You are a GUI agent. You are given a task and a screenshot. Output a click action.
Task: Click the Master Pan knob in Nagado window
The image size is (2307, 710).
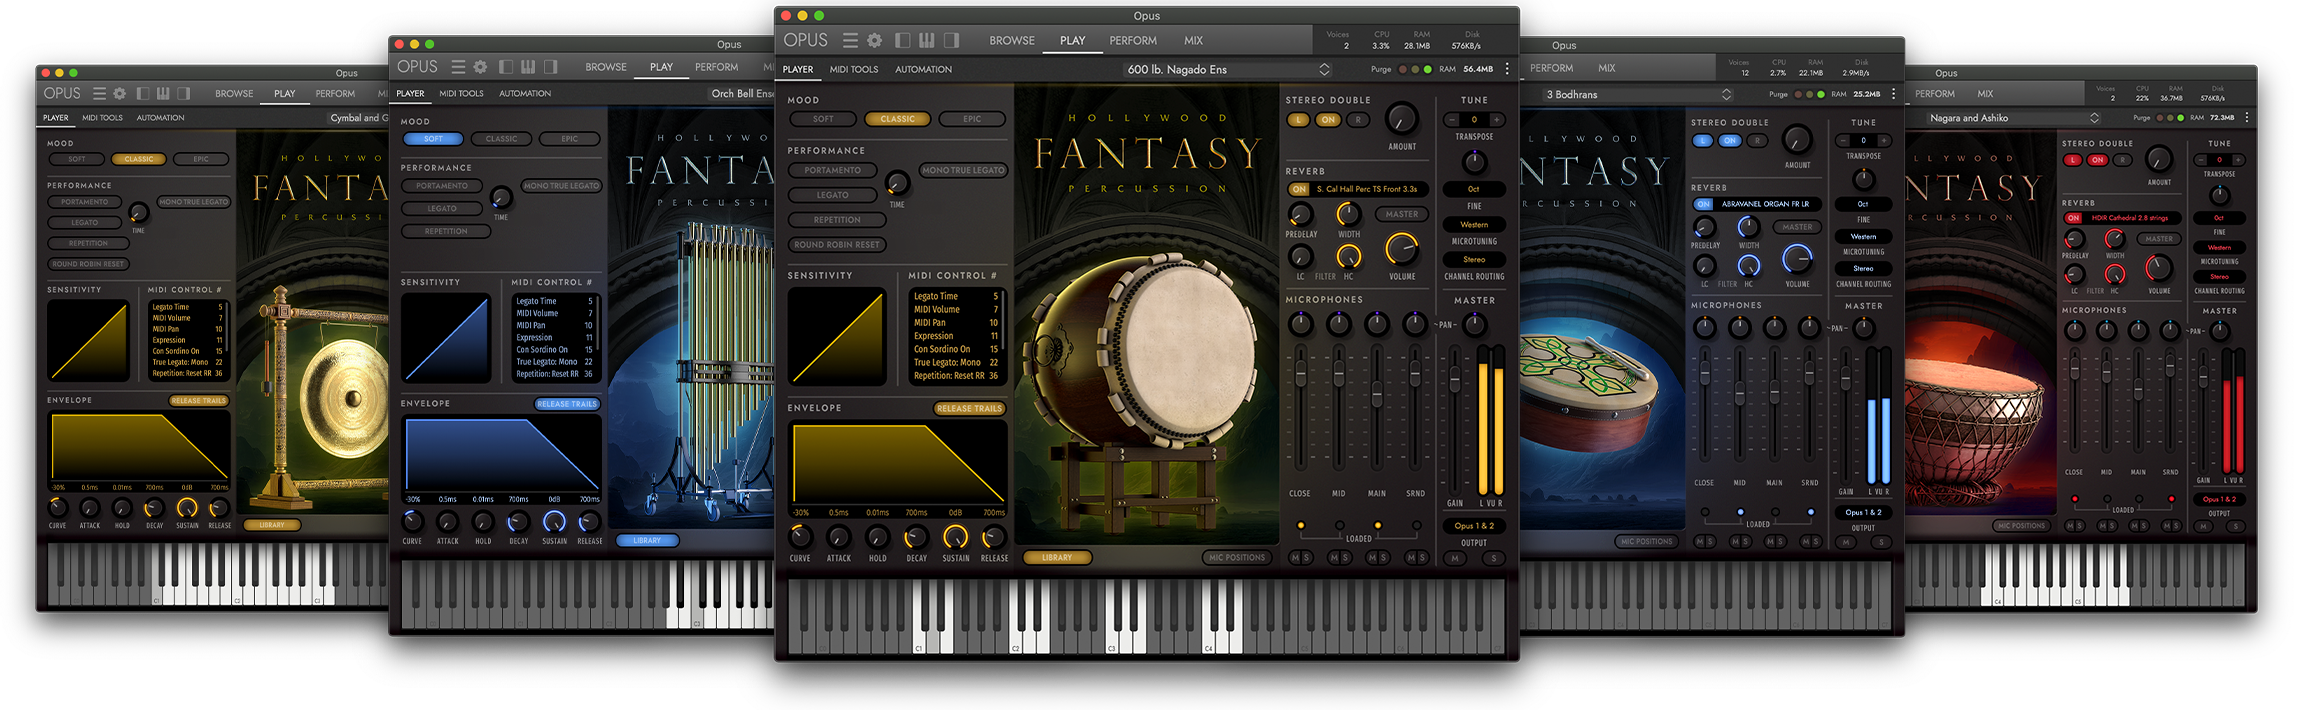(x=1475, y=324)
